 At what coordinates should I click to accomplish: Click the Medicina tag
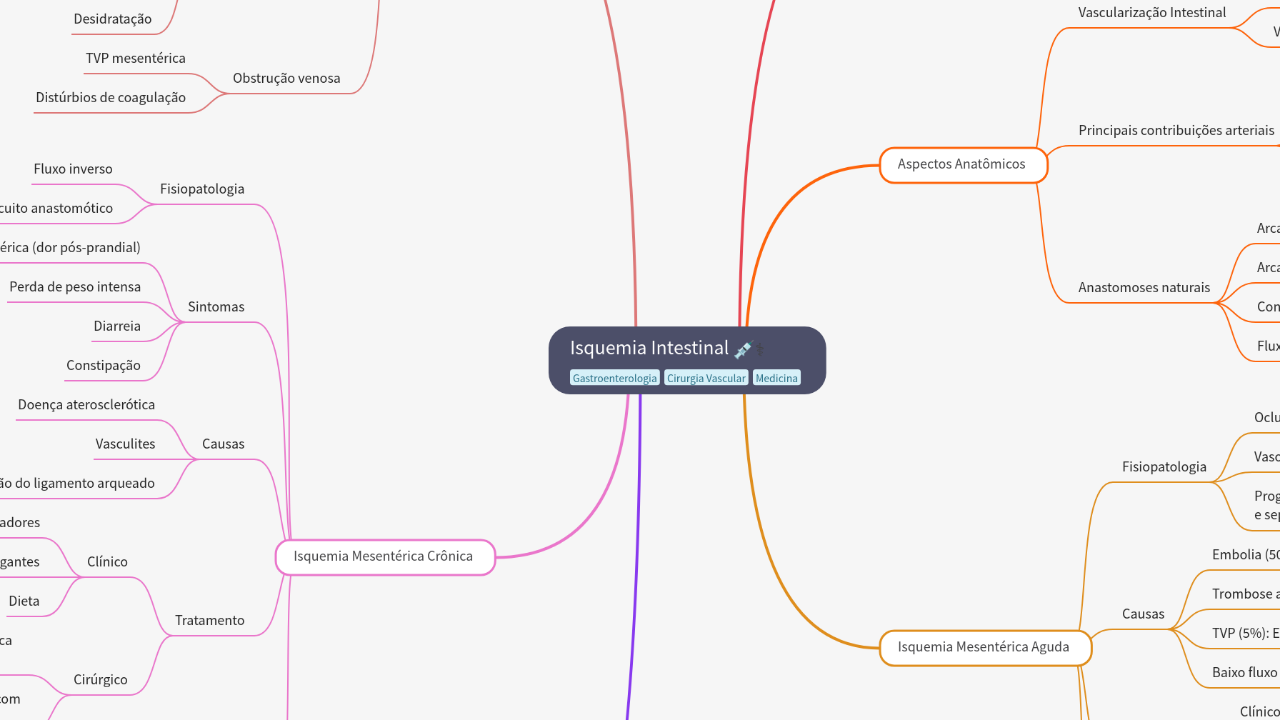[x=777, y=378]
